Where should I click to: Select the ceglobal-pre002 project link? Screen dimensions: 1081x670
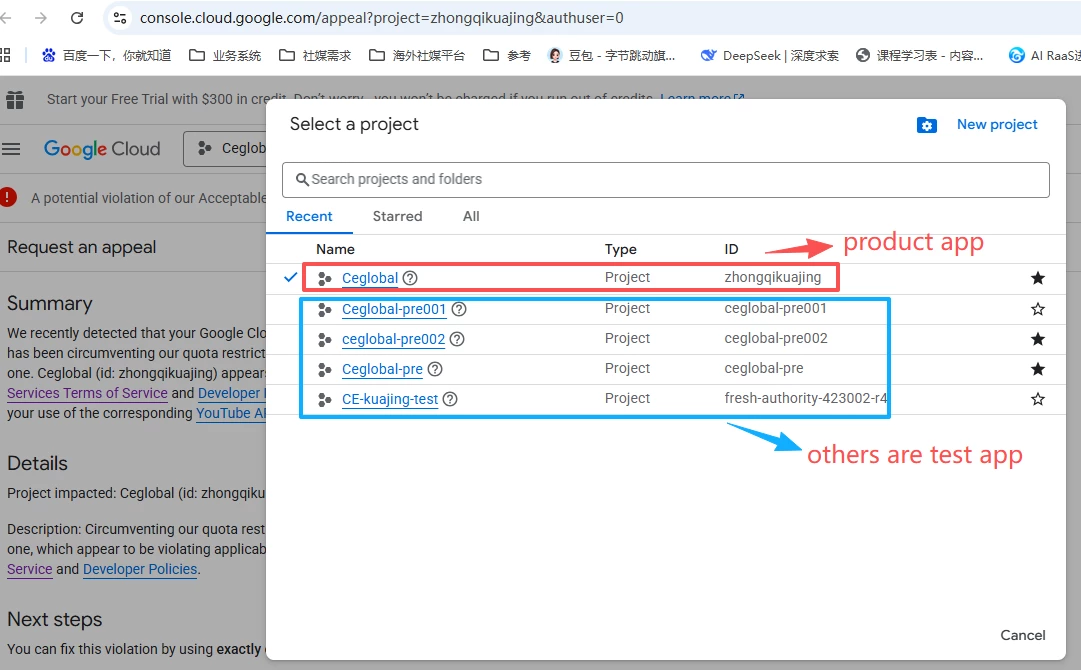393,339
